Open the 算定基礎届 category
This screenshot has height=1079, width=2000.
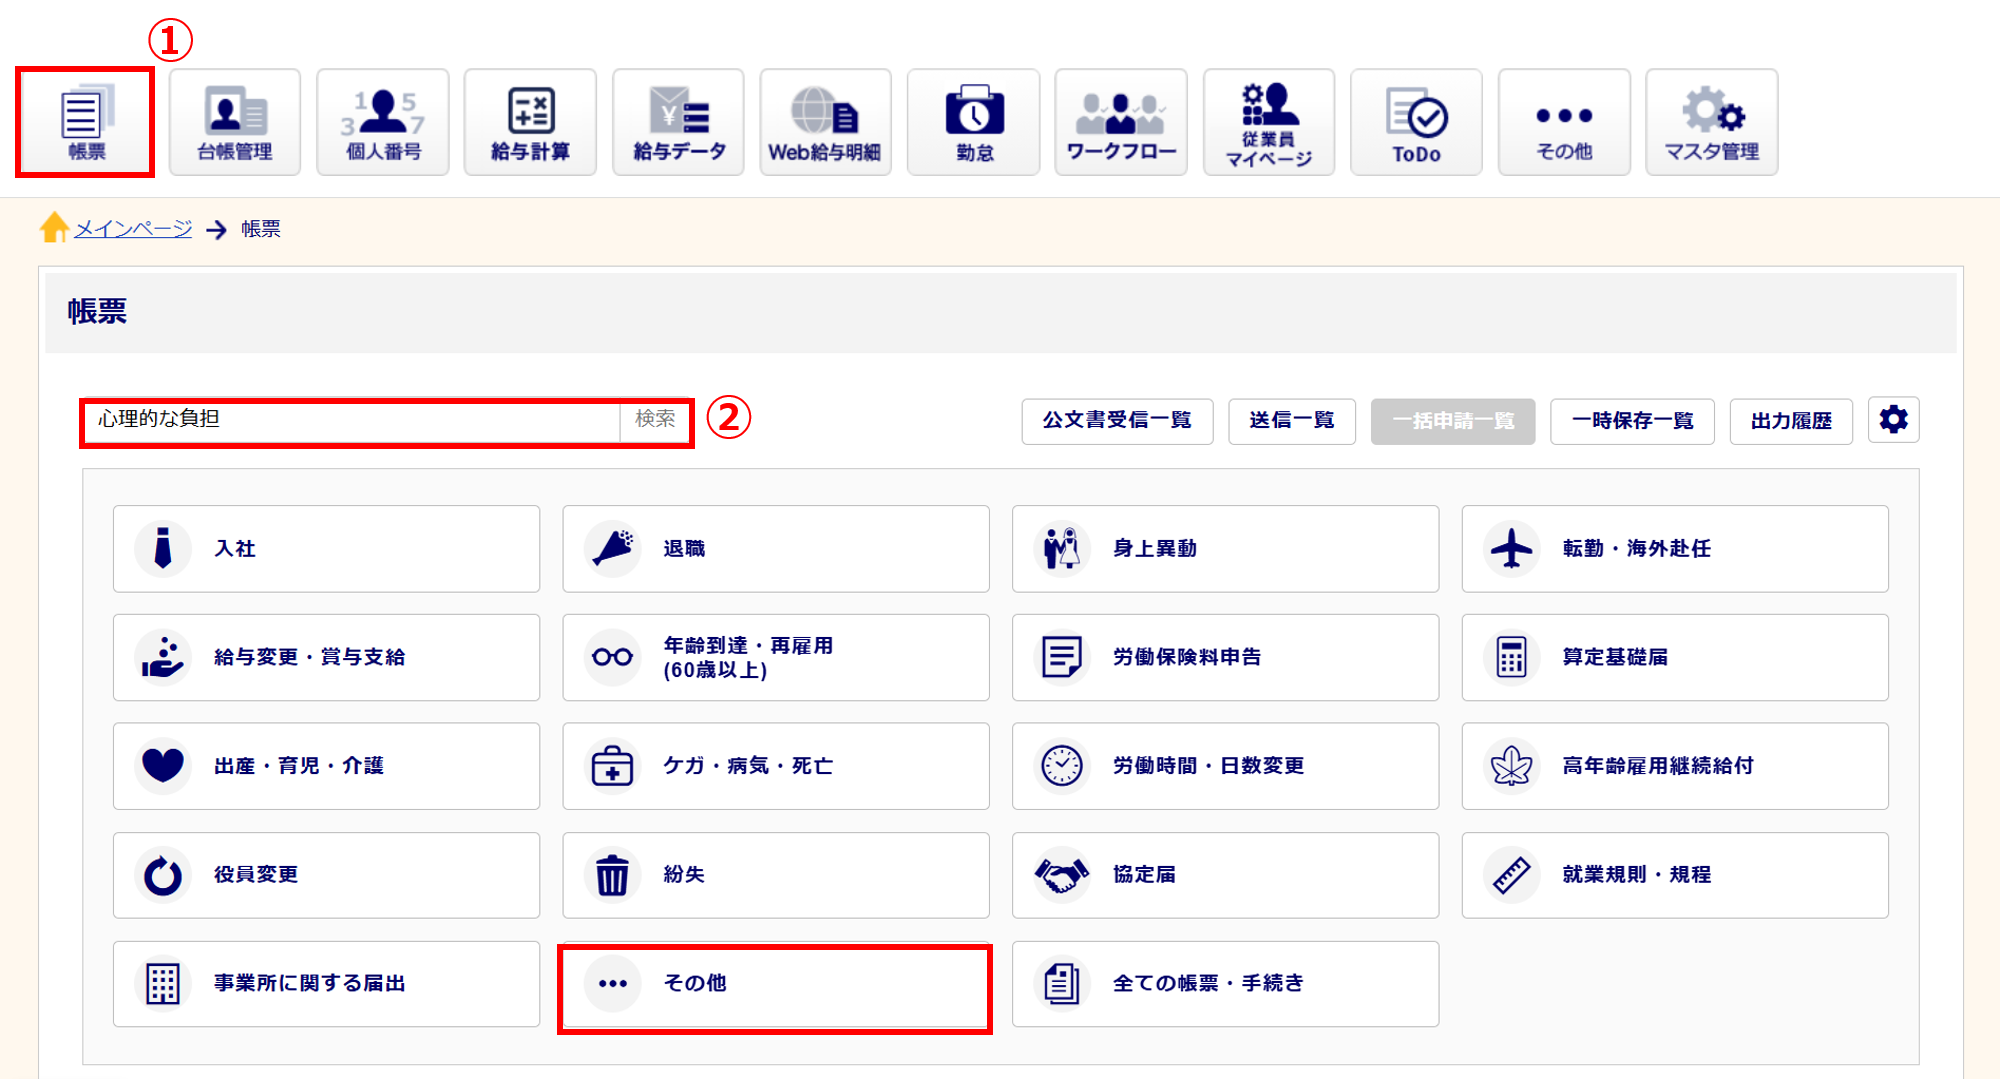pos(1675,658)
